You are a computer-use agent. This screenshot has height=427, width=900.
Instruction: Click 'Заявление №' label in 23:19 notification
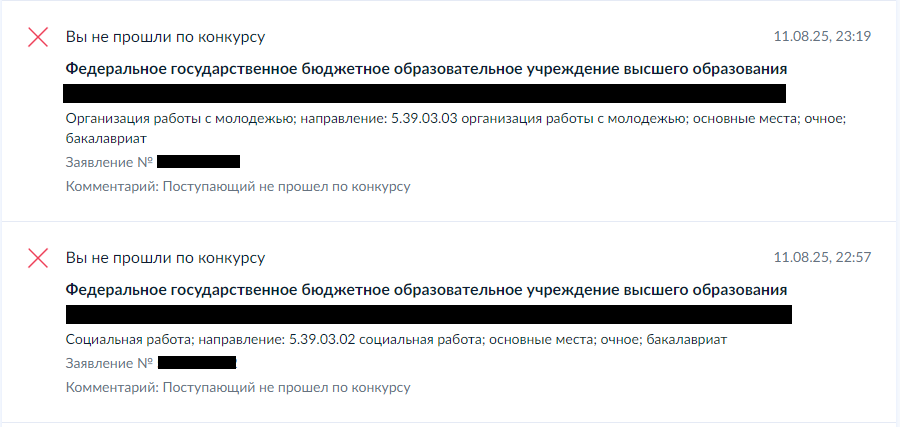(x=108, y=161)
